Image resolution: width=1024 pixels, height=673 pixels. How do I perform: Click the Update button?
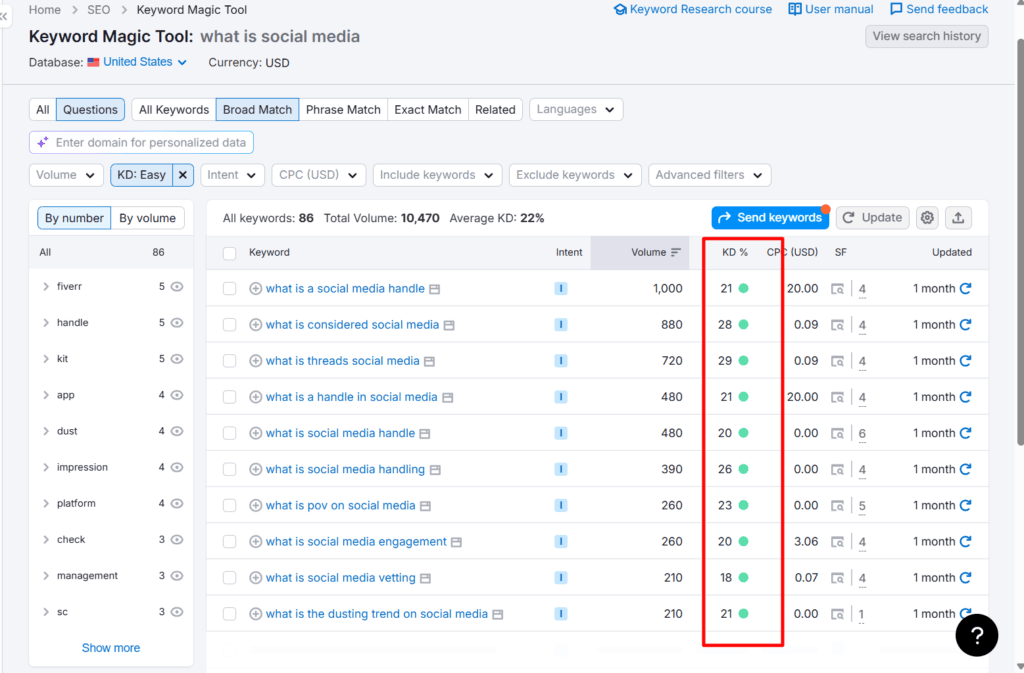tap(872, 218)
